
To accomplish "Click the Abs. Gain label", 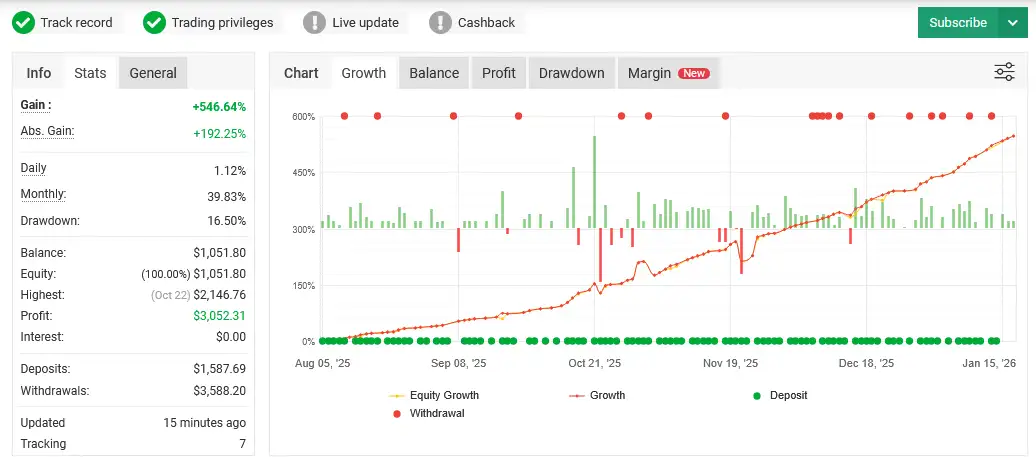I will click(47, 131).
